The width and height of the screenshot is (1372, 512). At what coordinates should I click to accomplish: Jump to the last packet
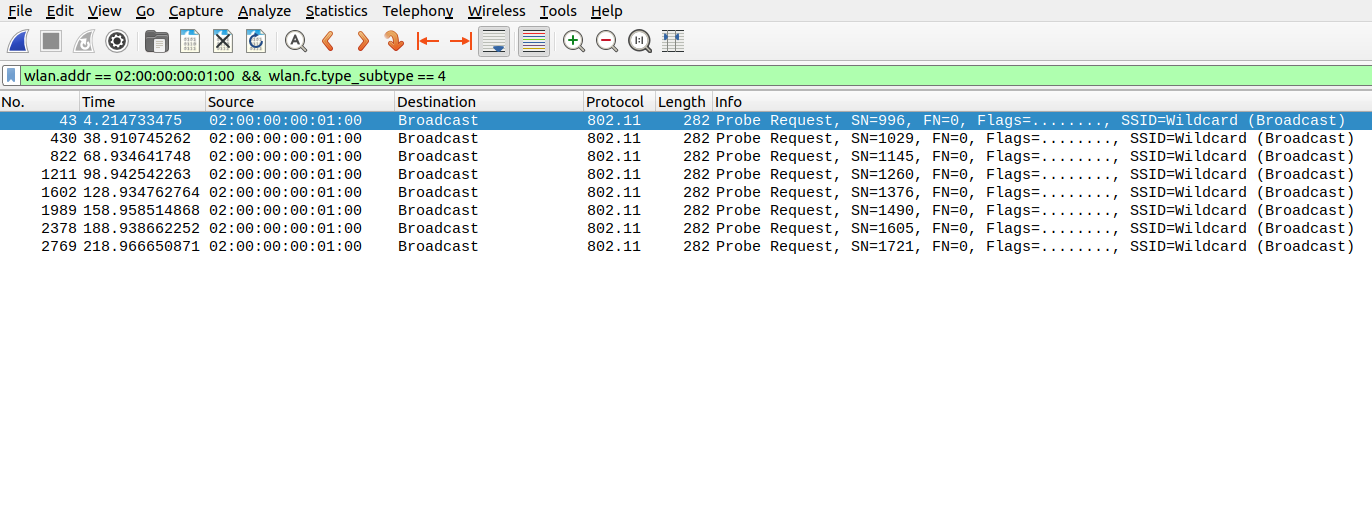point(460,41)
